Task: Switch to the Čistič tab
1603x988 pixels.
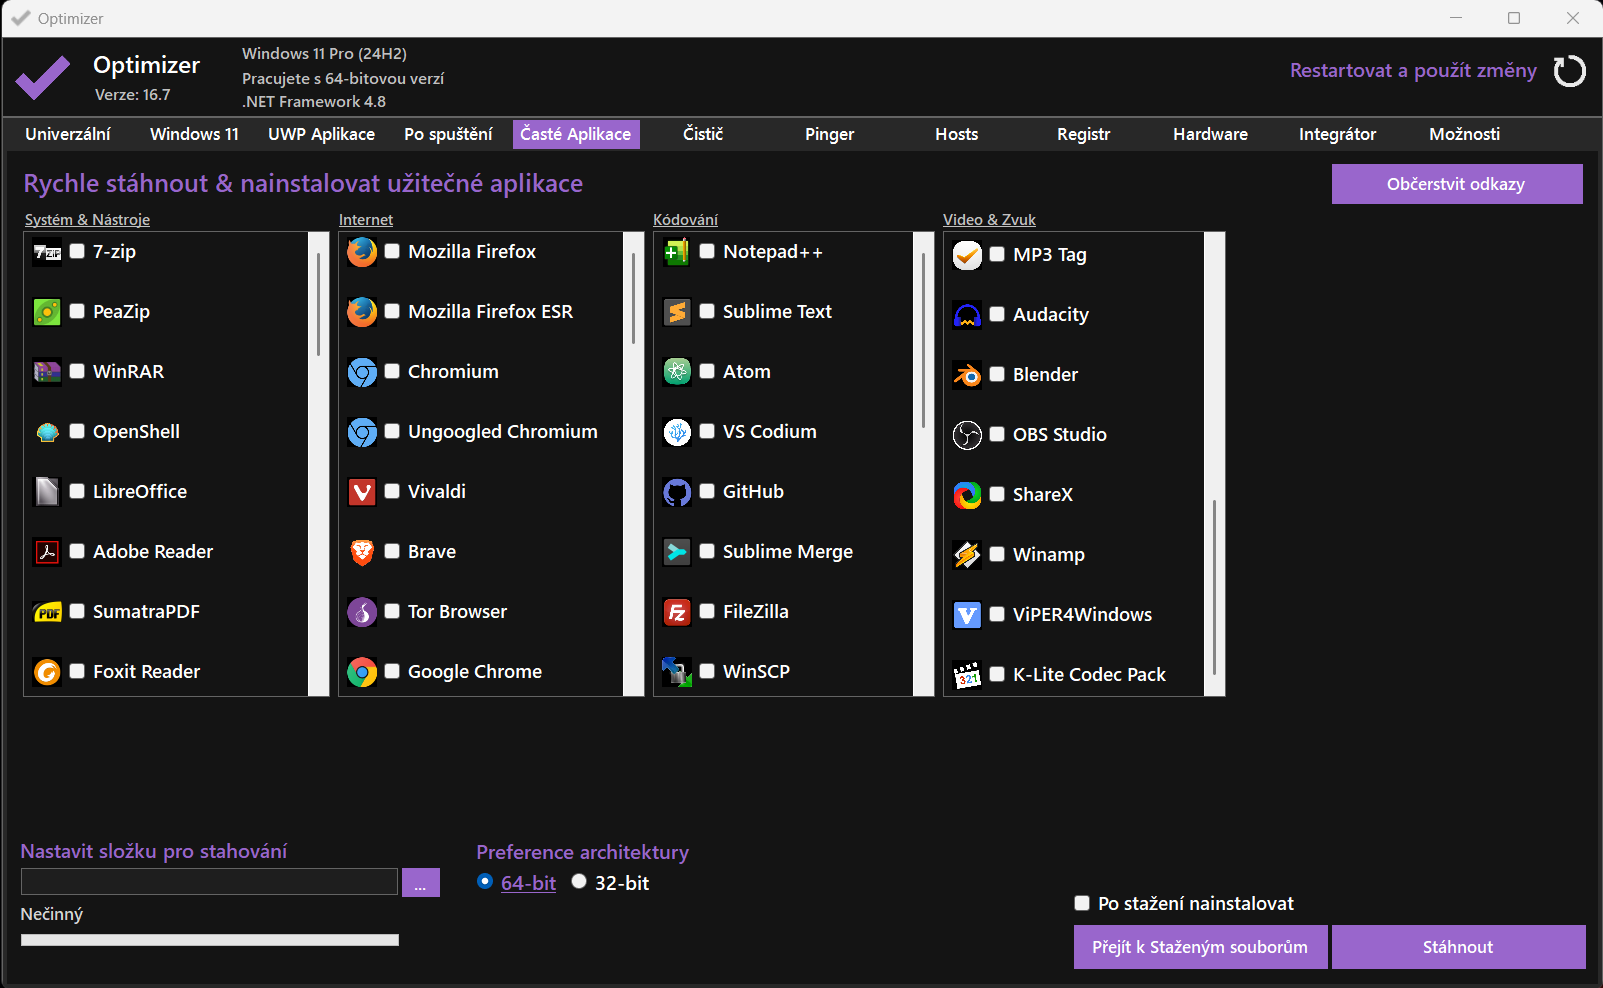Action: coord(703,134)
